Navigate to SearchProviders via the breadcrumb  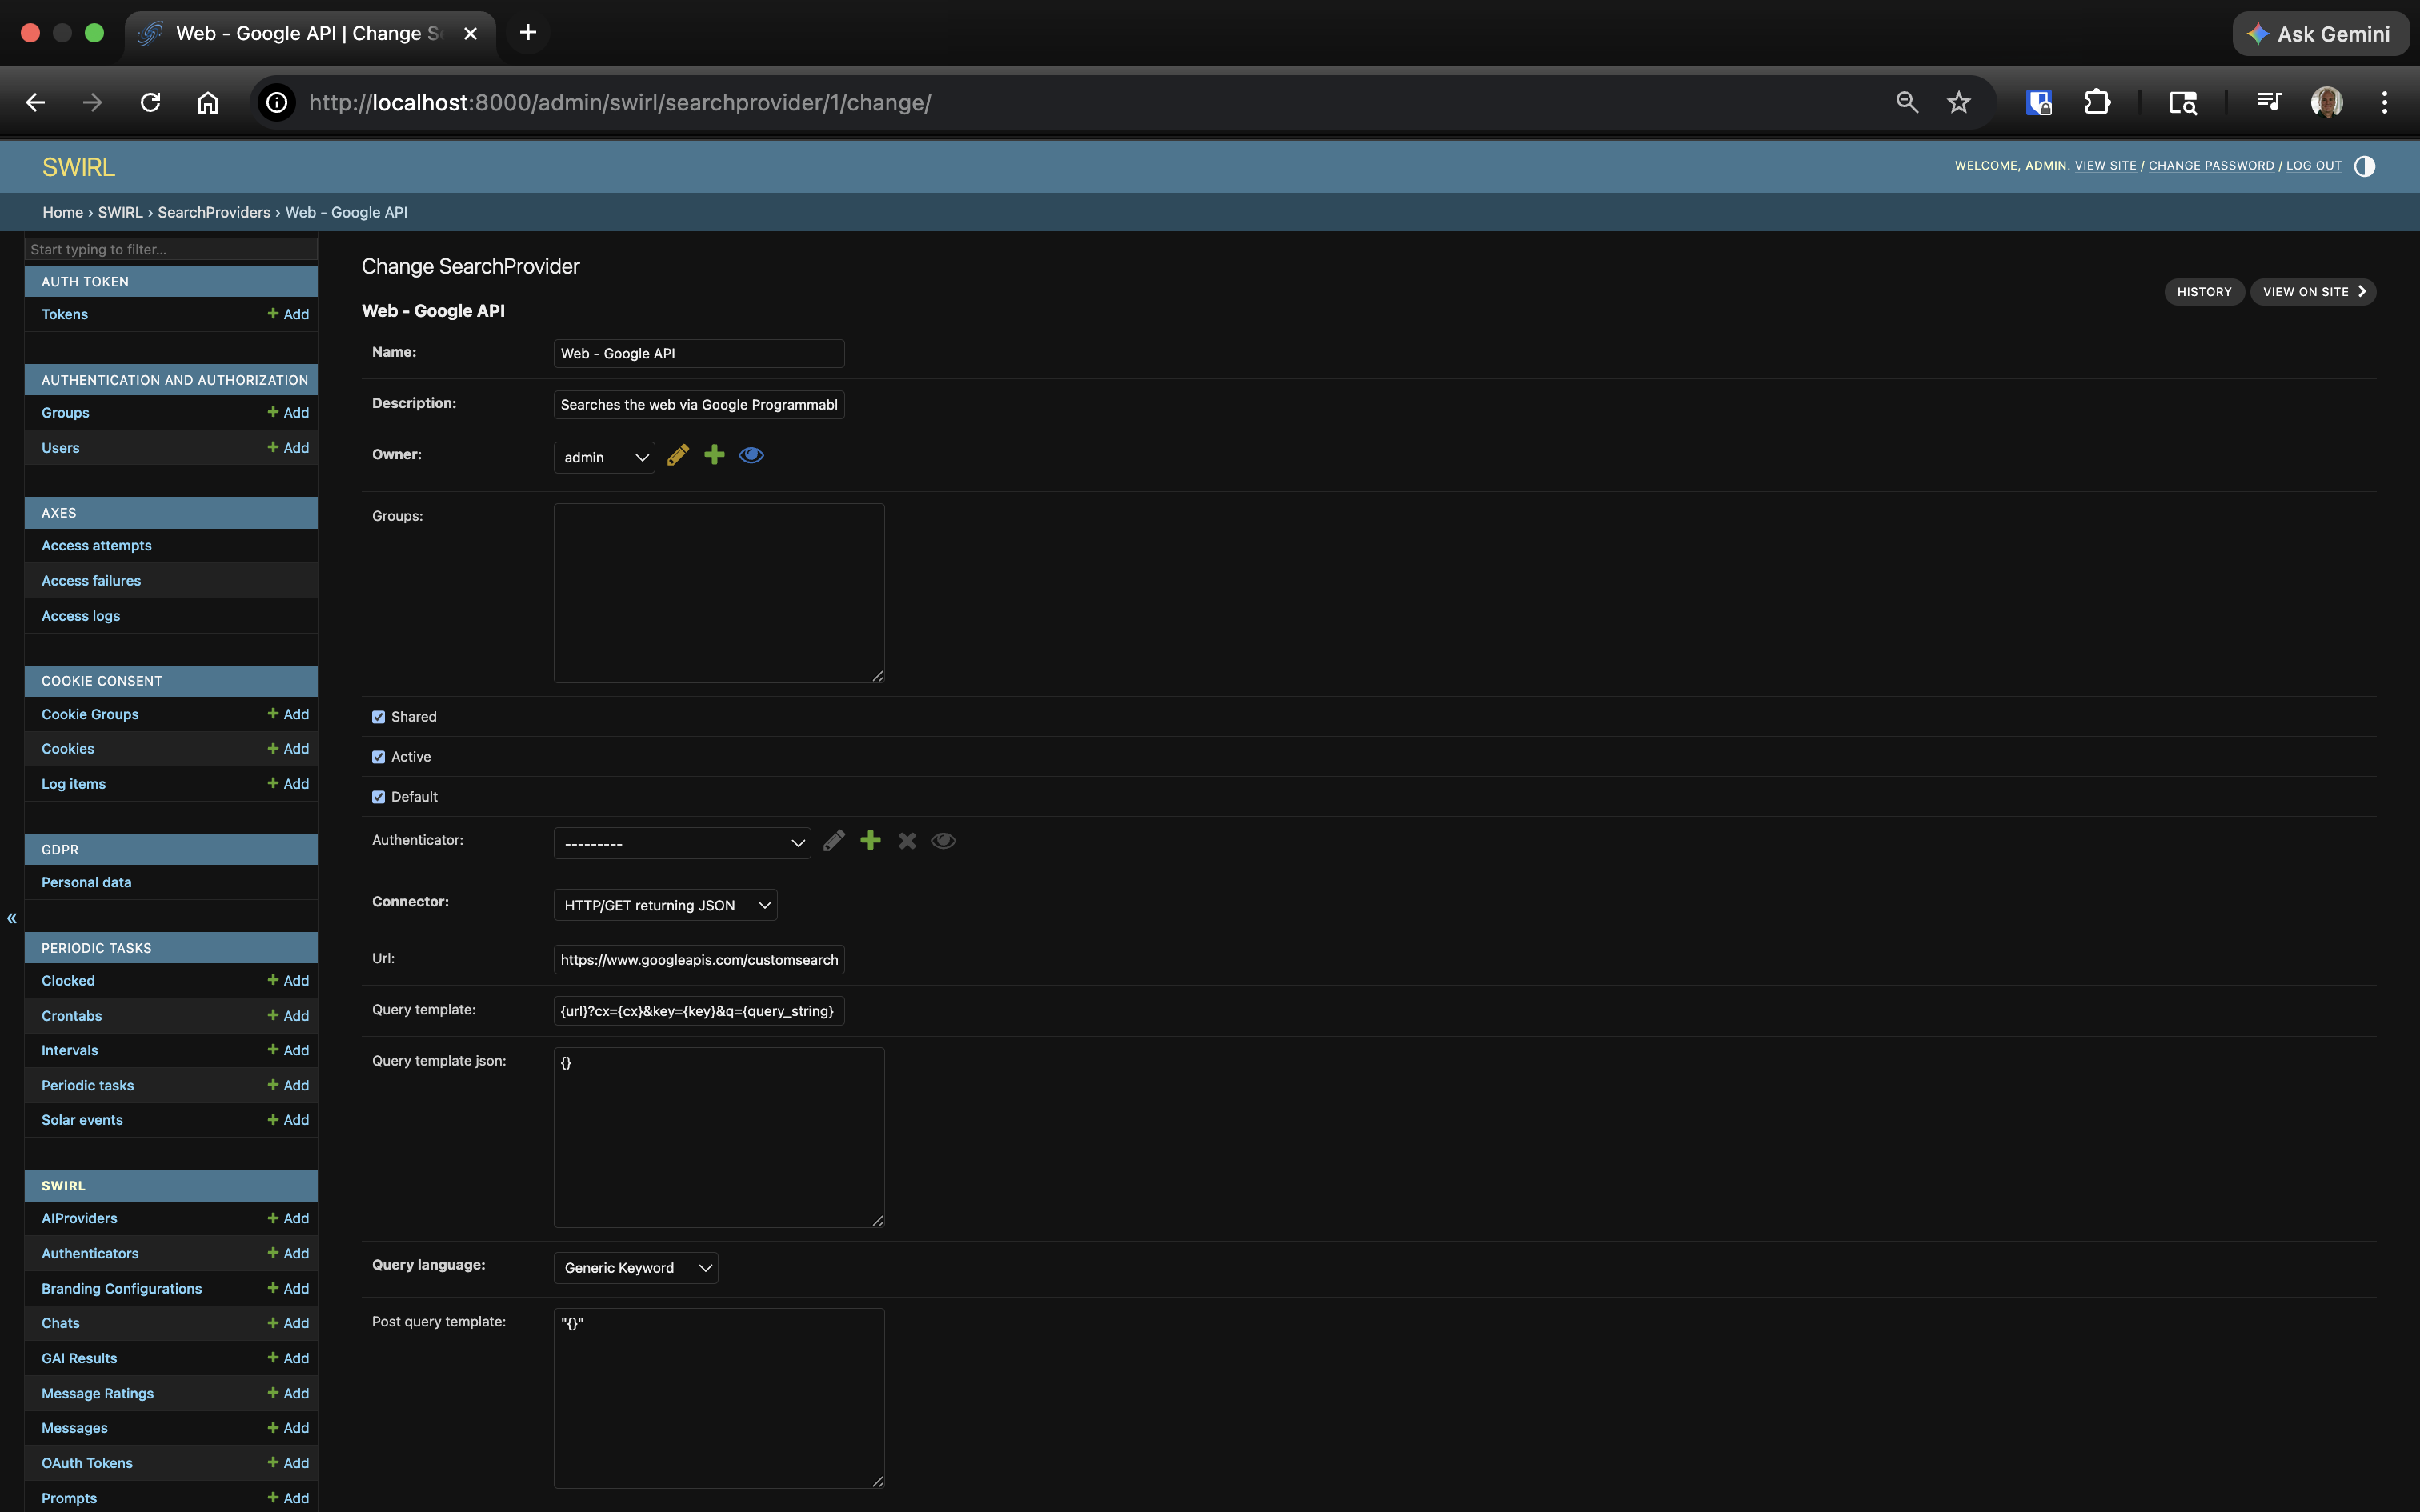213,212
